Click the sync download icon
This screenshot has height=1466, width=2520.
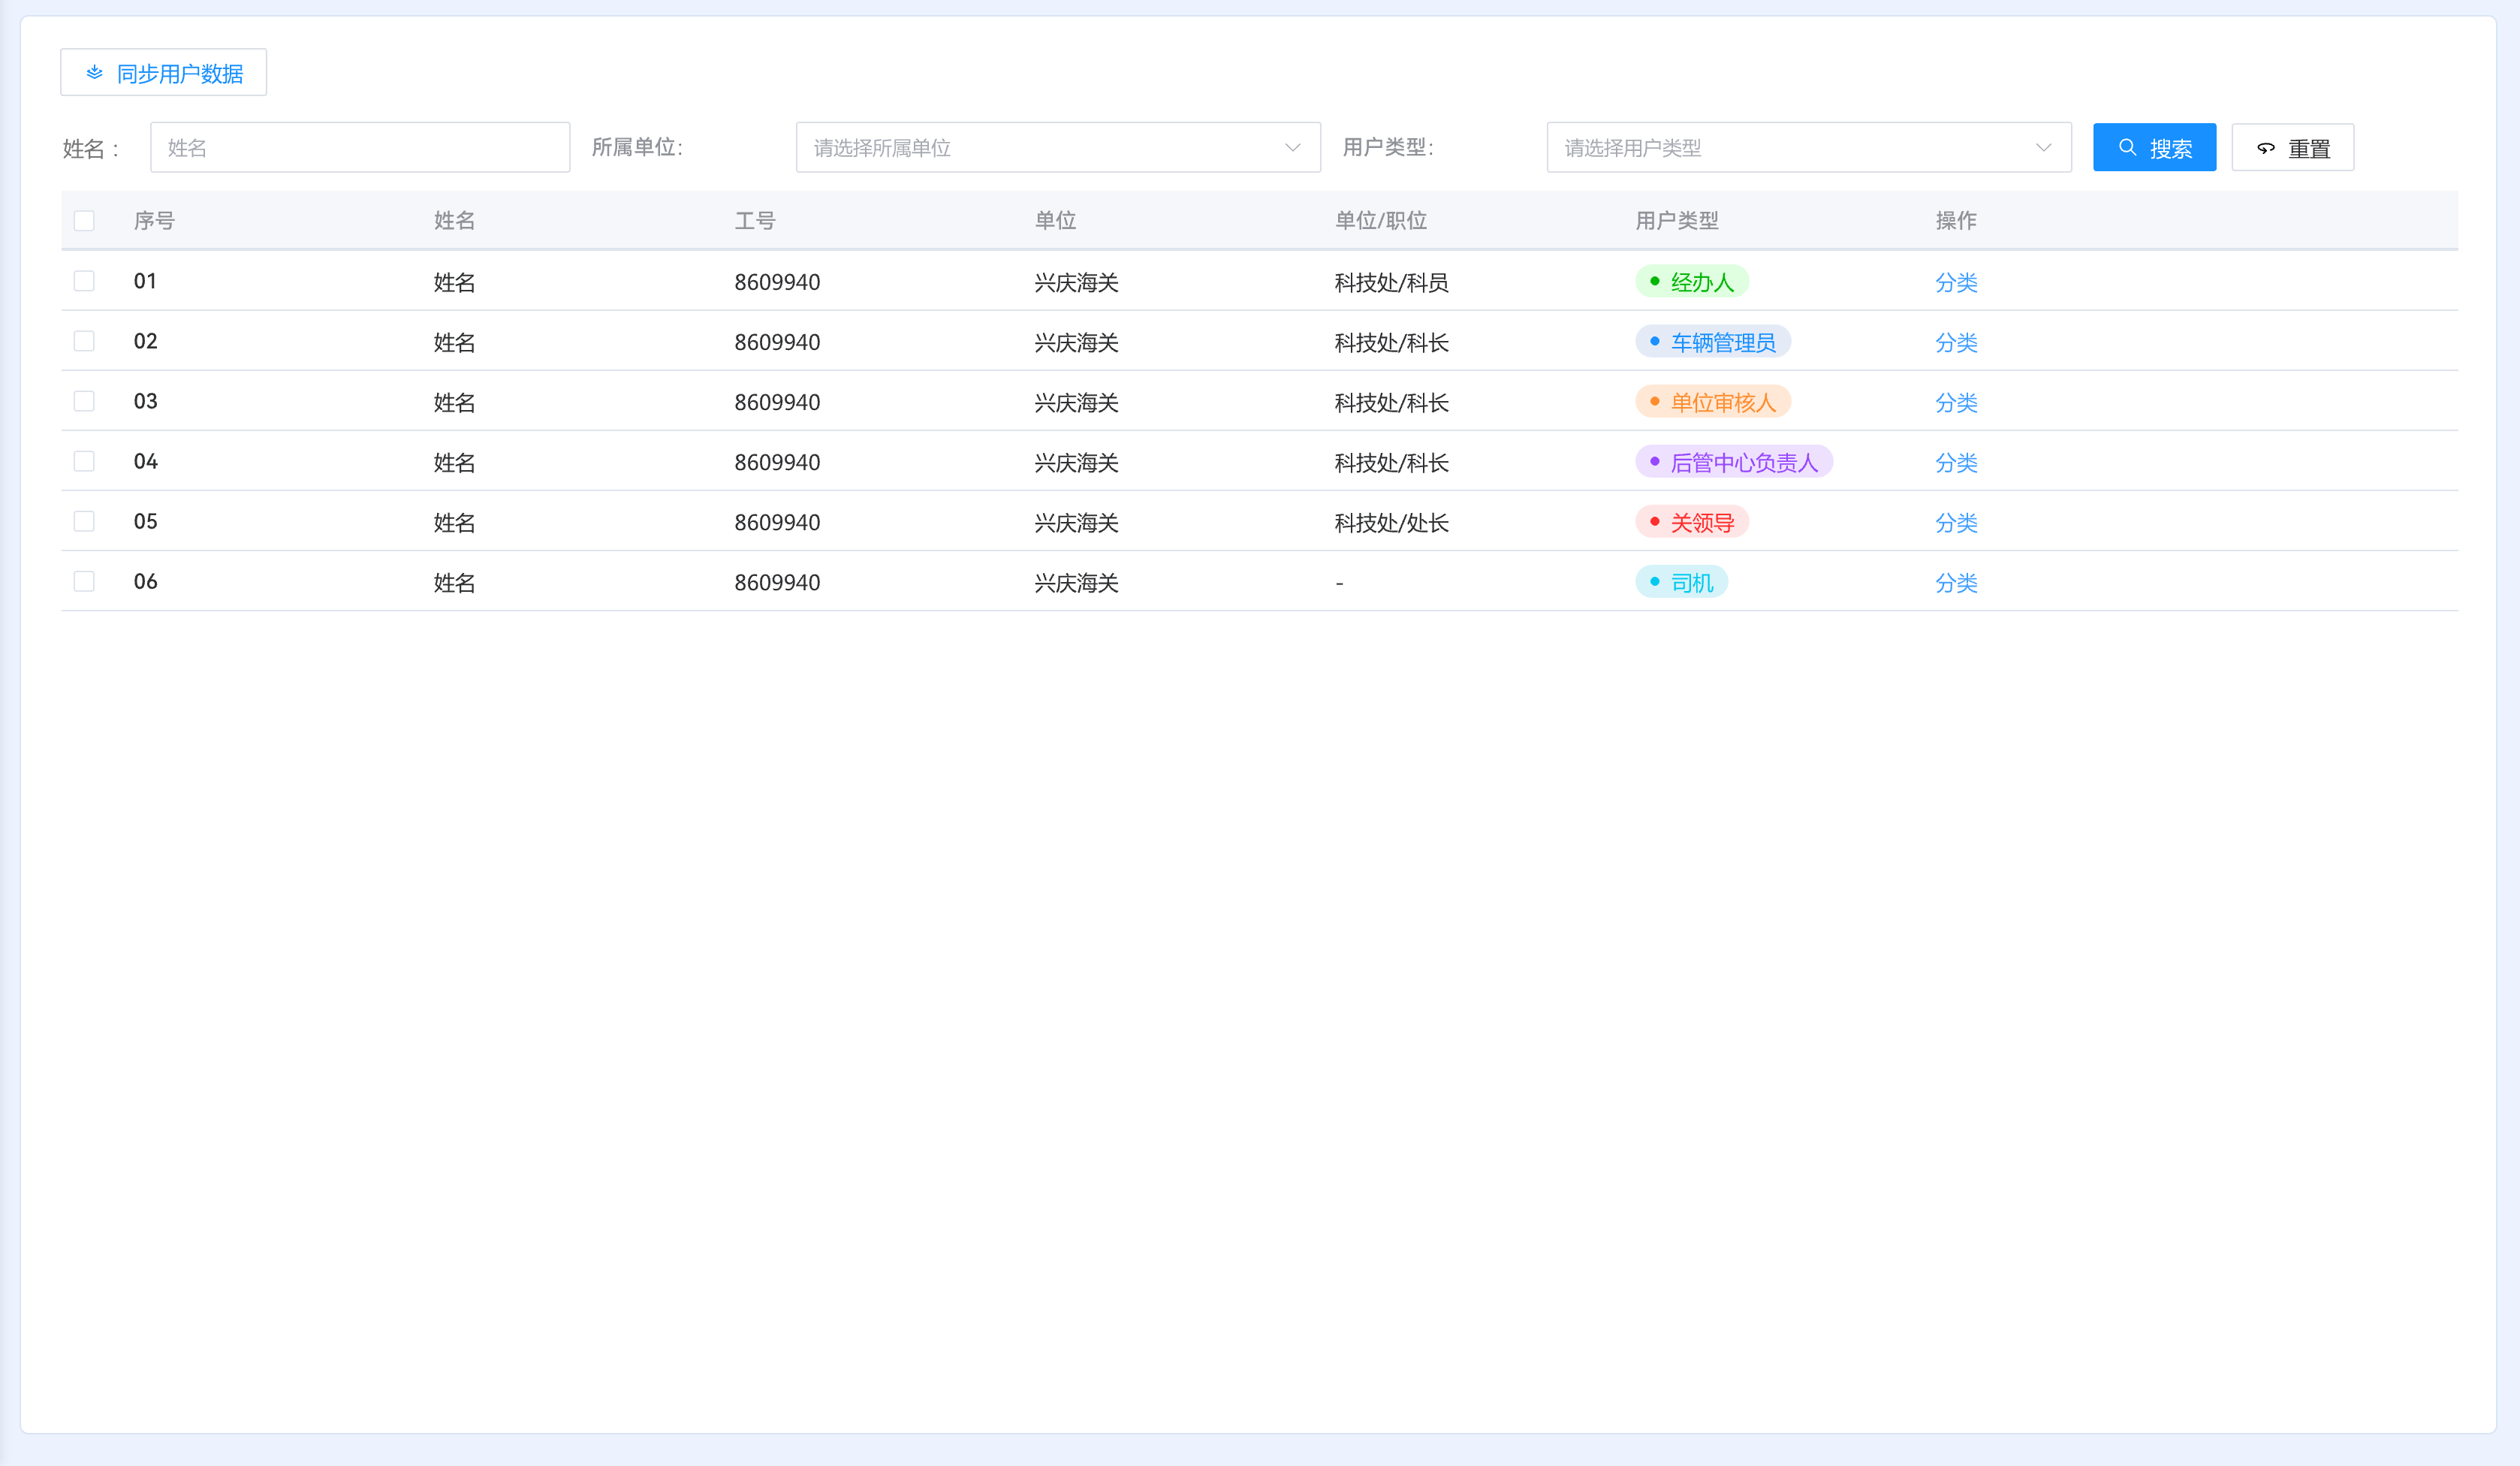(94, 73)
